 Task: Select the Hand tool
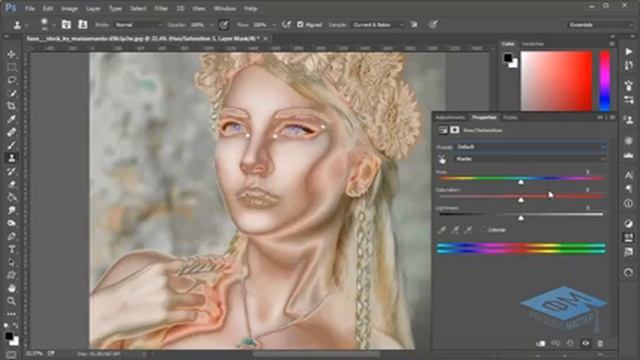(x=11, y=288)
